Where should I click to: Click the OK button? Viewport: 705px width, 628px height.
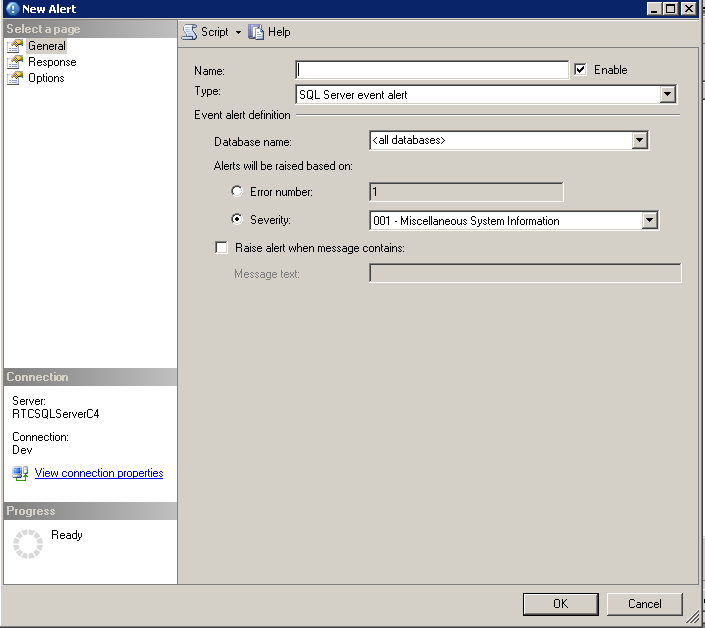click(561, 604)
